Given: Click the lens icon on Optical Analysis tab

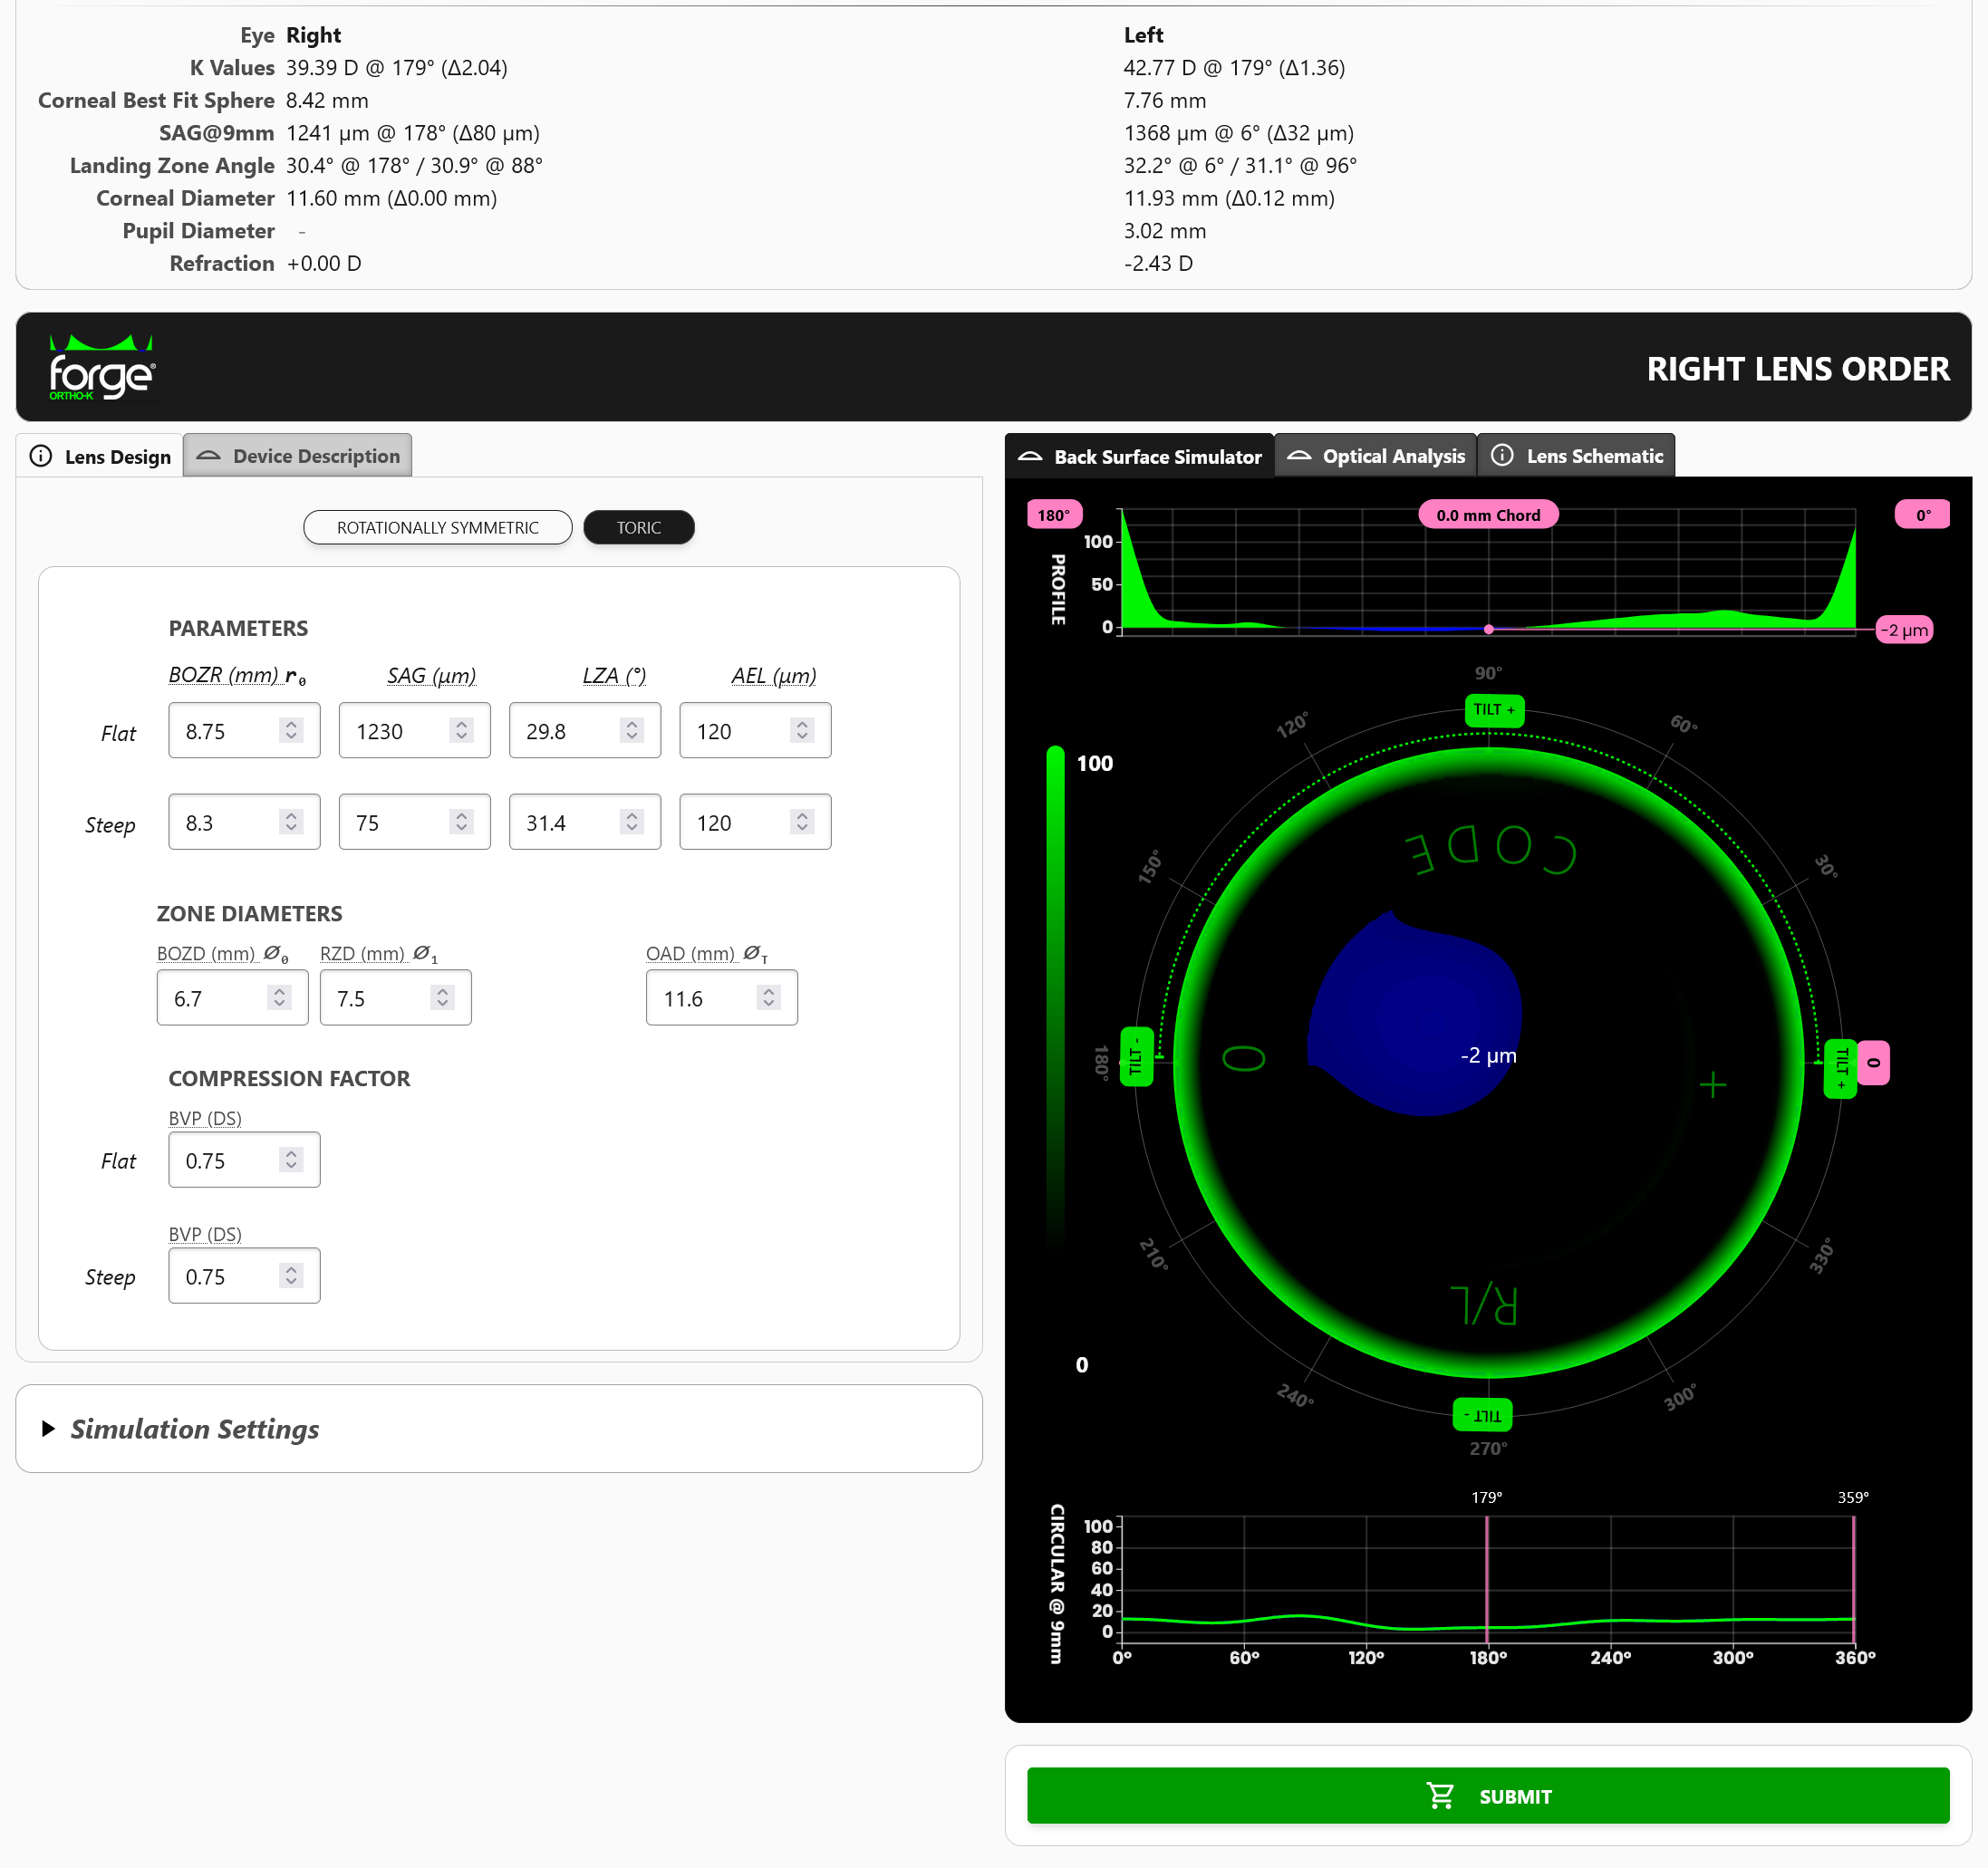Looking at the screenshot, I should pyautogui.click(x=1299, y=455).
